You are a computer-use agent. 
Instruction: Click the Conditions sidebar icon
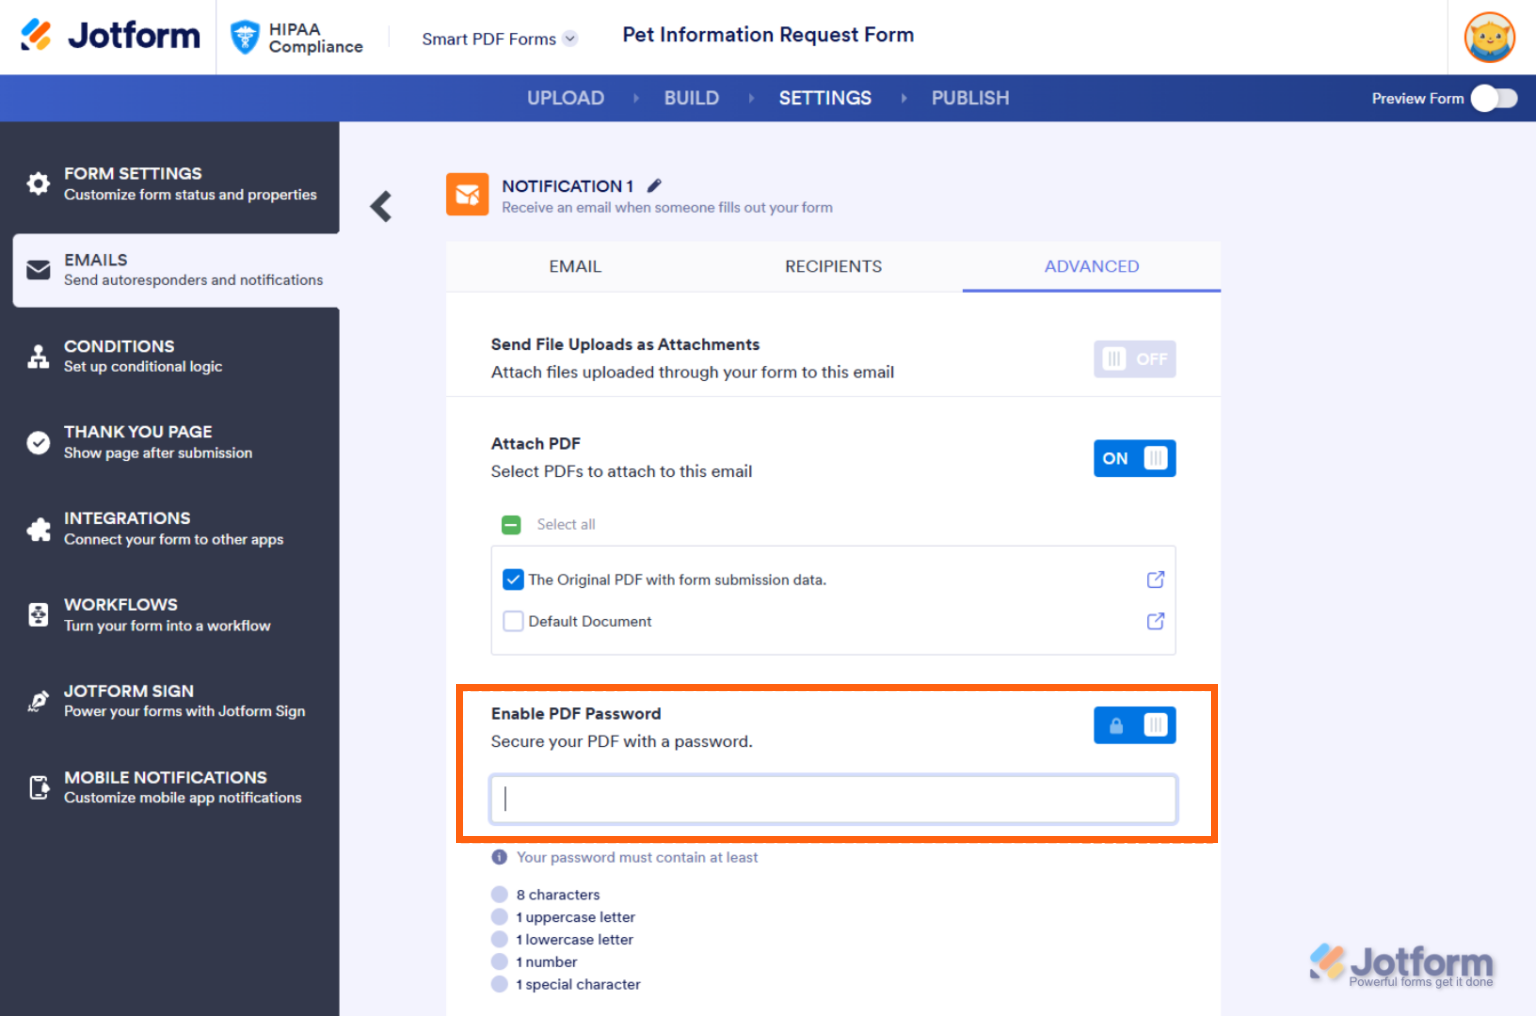[37, 356]
